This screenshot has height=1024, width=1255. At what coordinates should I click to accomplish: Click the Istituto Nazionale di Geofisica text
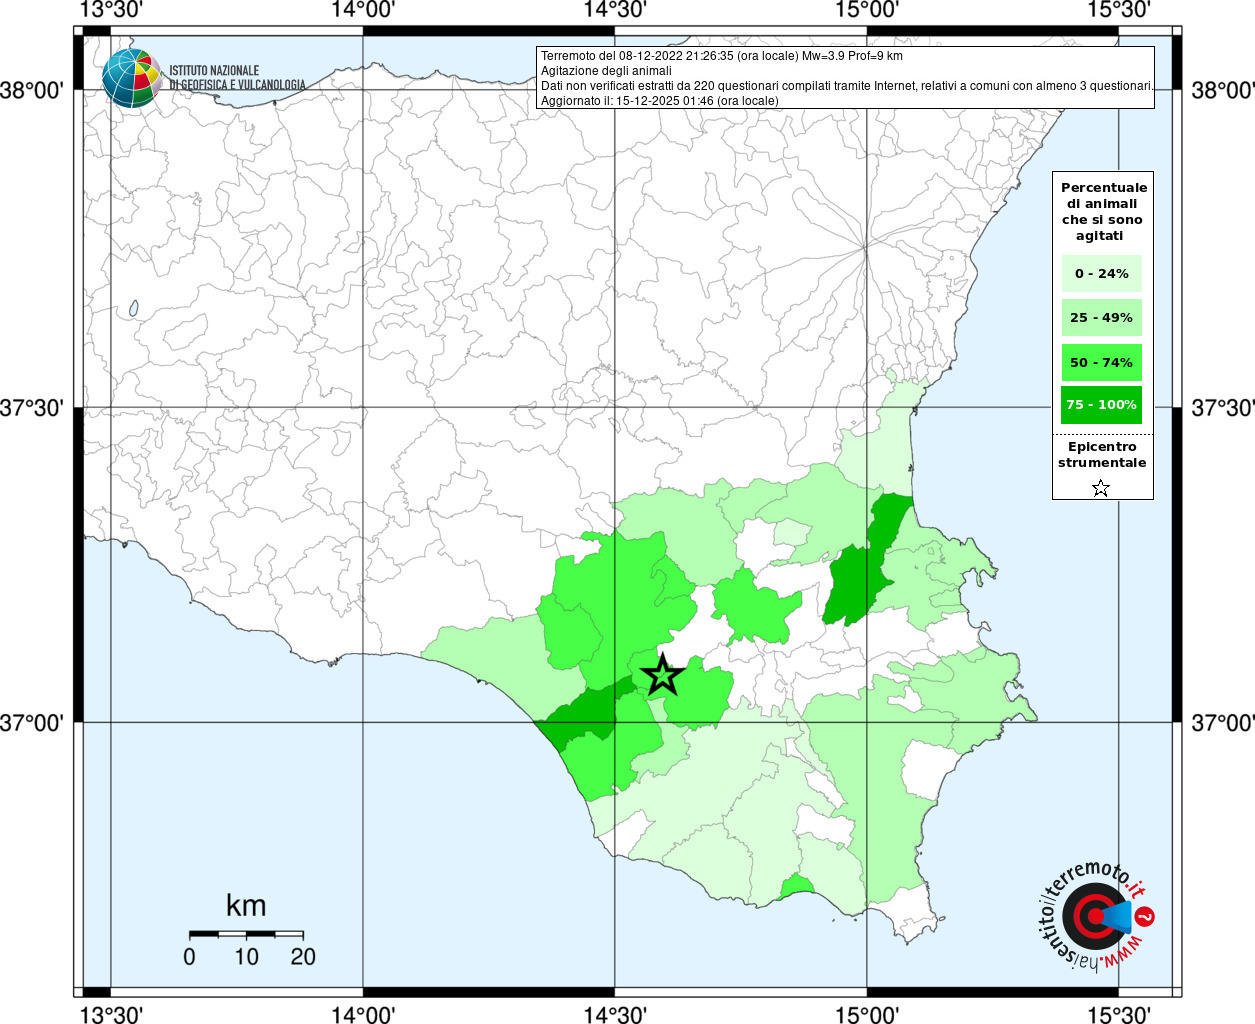[236, 78]
